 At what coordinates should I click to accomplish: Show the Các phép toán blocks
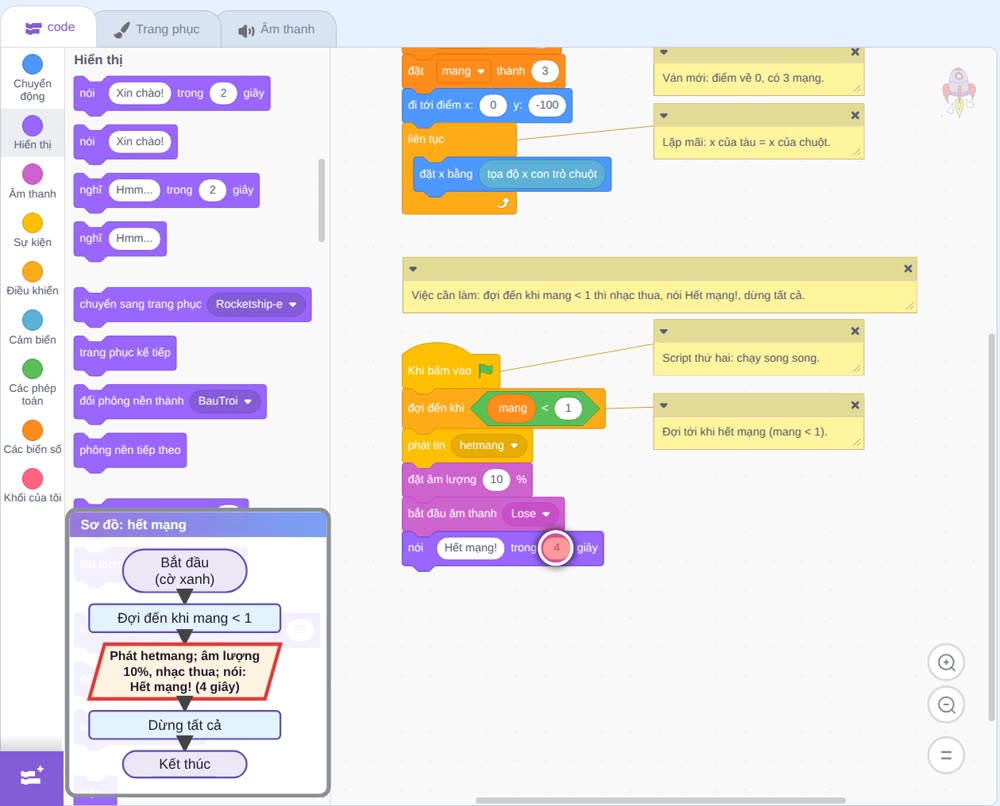point(32,383)
